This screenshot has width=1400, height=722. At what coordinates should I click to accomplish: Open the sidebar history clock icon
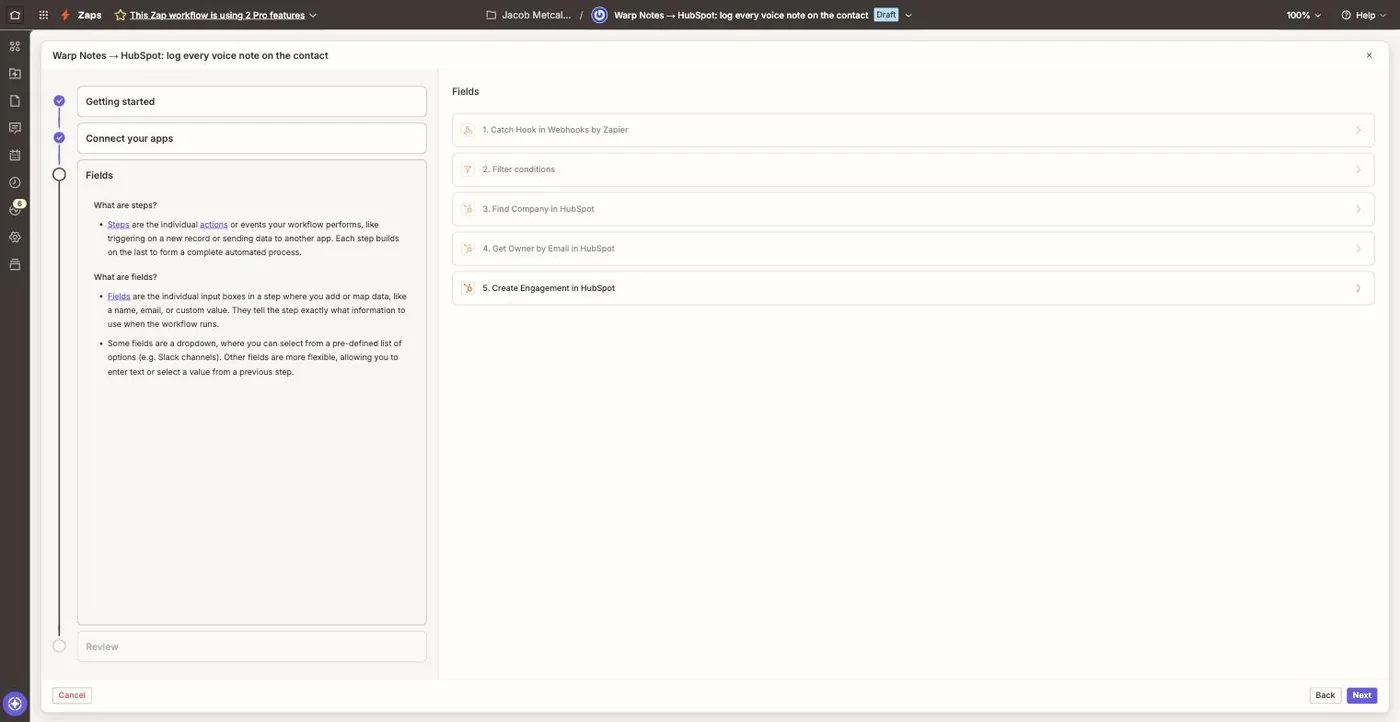click(x=14, y=182)
